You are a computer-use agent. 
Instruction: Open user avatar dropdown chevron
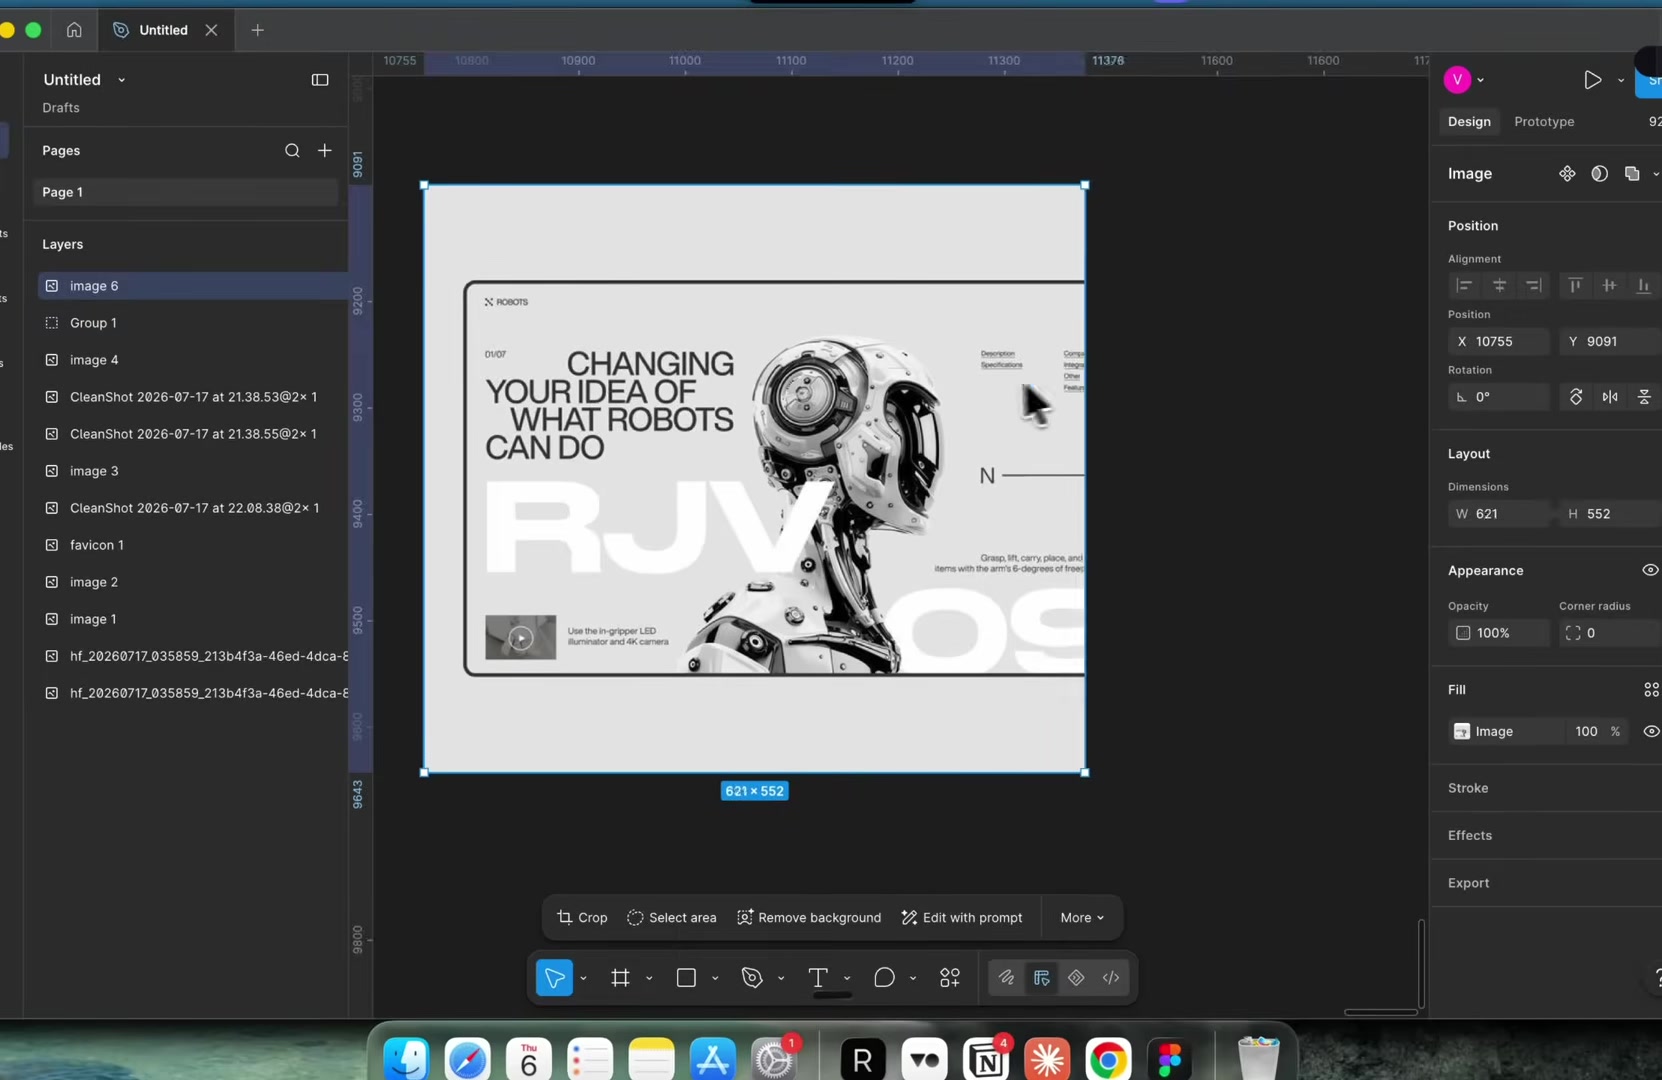pos(1481,80)
